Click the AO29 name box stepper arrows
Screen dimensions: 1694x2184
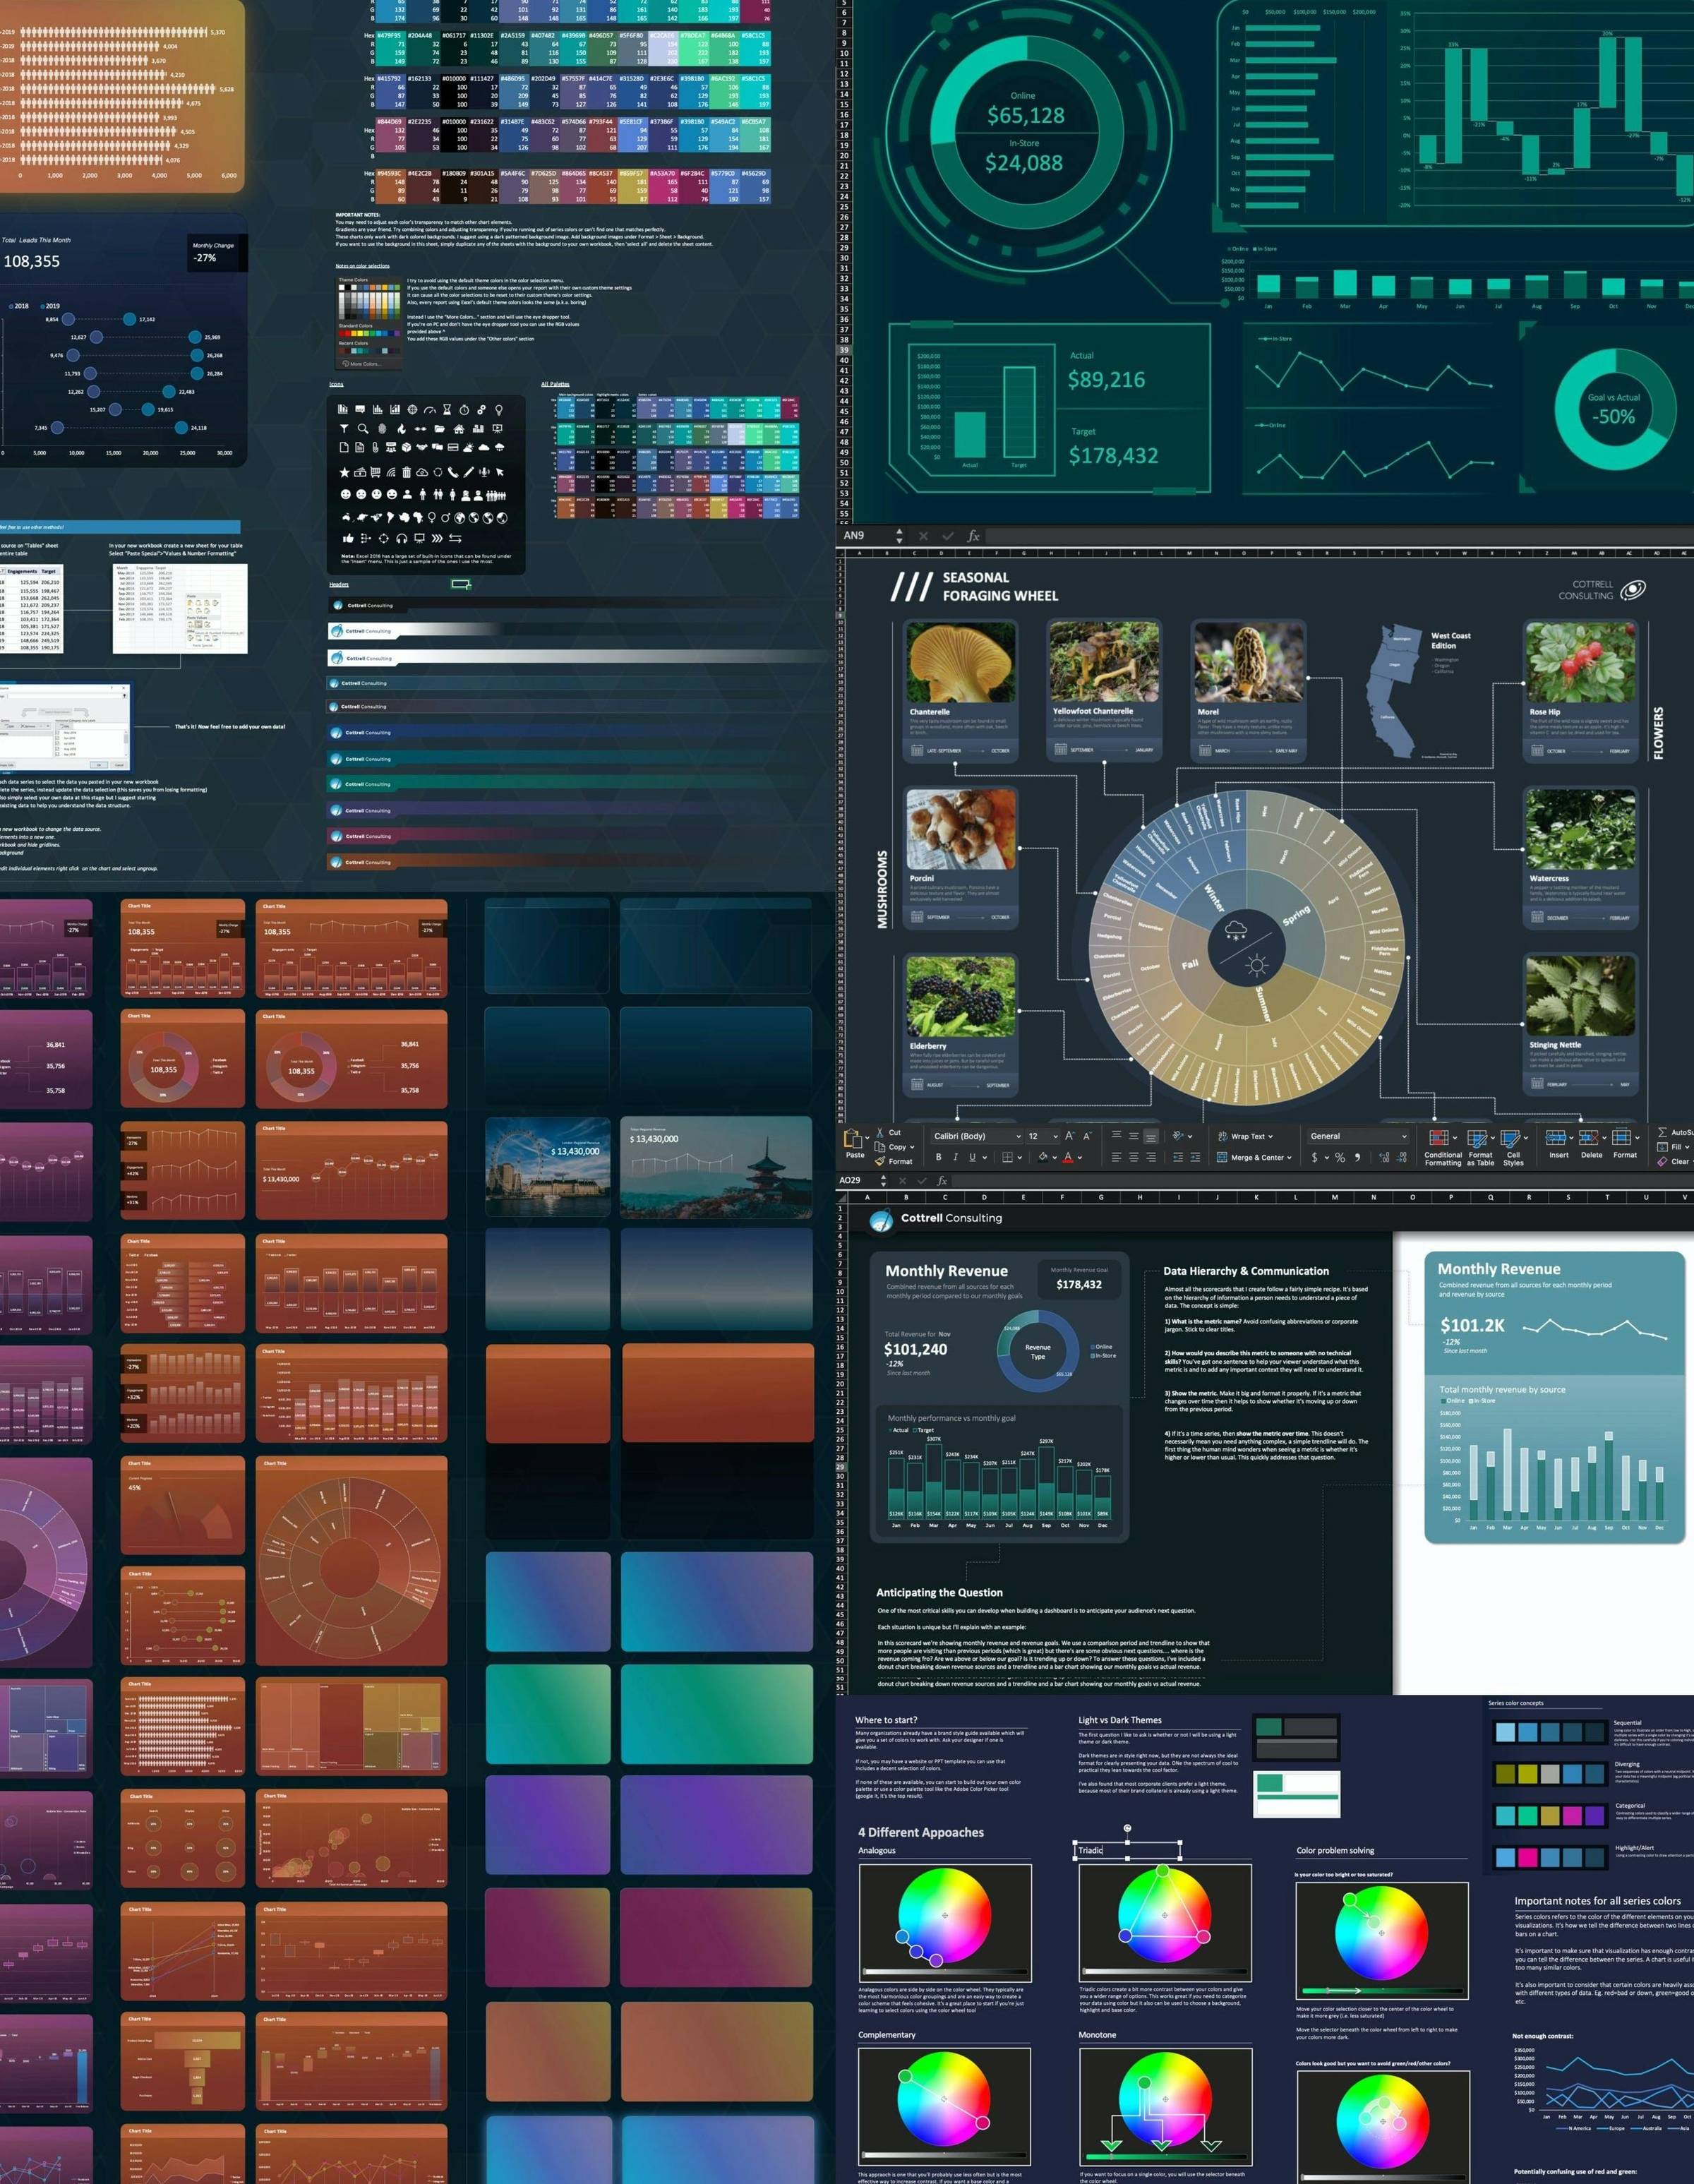[x=884, y=1181]
